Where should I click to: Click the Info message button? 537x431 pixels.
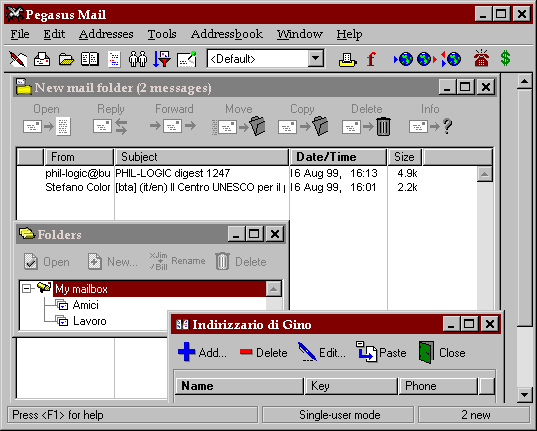click(x=430, y=119)
